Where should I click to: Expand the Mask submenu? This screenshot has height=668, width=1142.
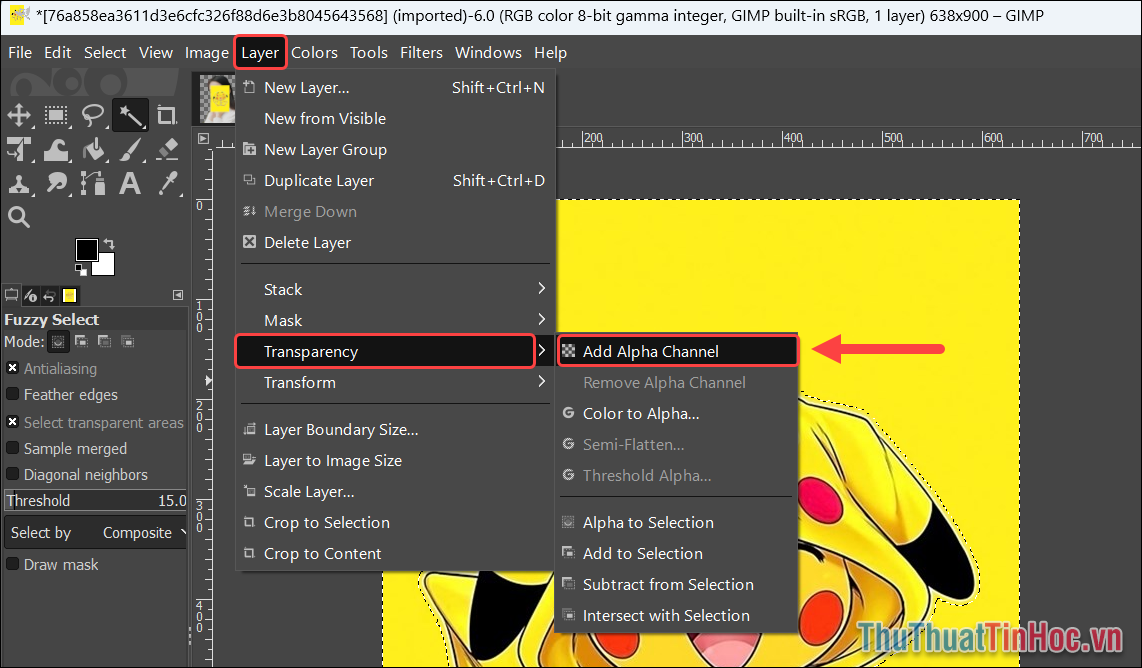pos(395,321)
